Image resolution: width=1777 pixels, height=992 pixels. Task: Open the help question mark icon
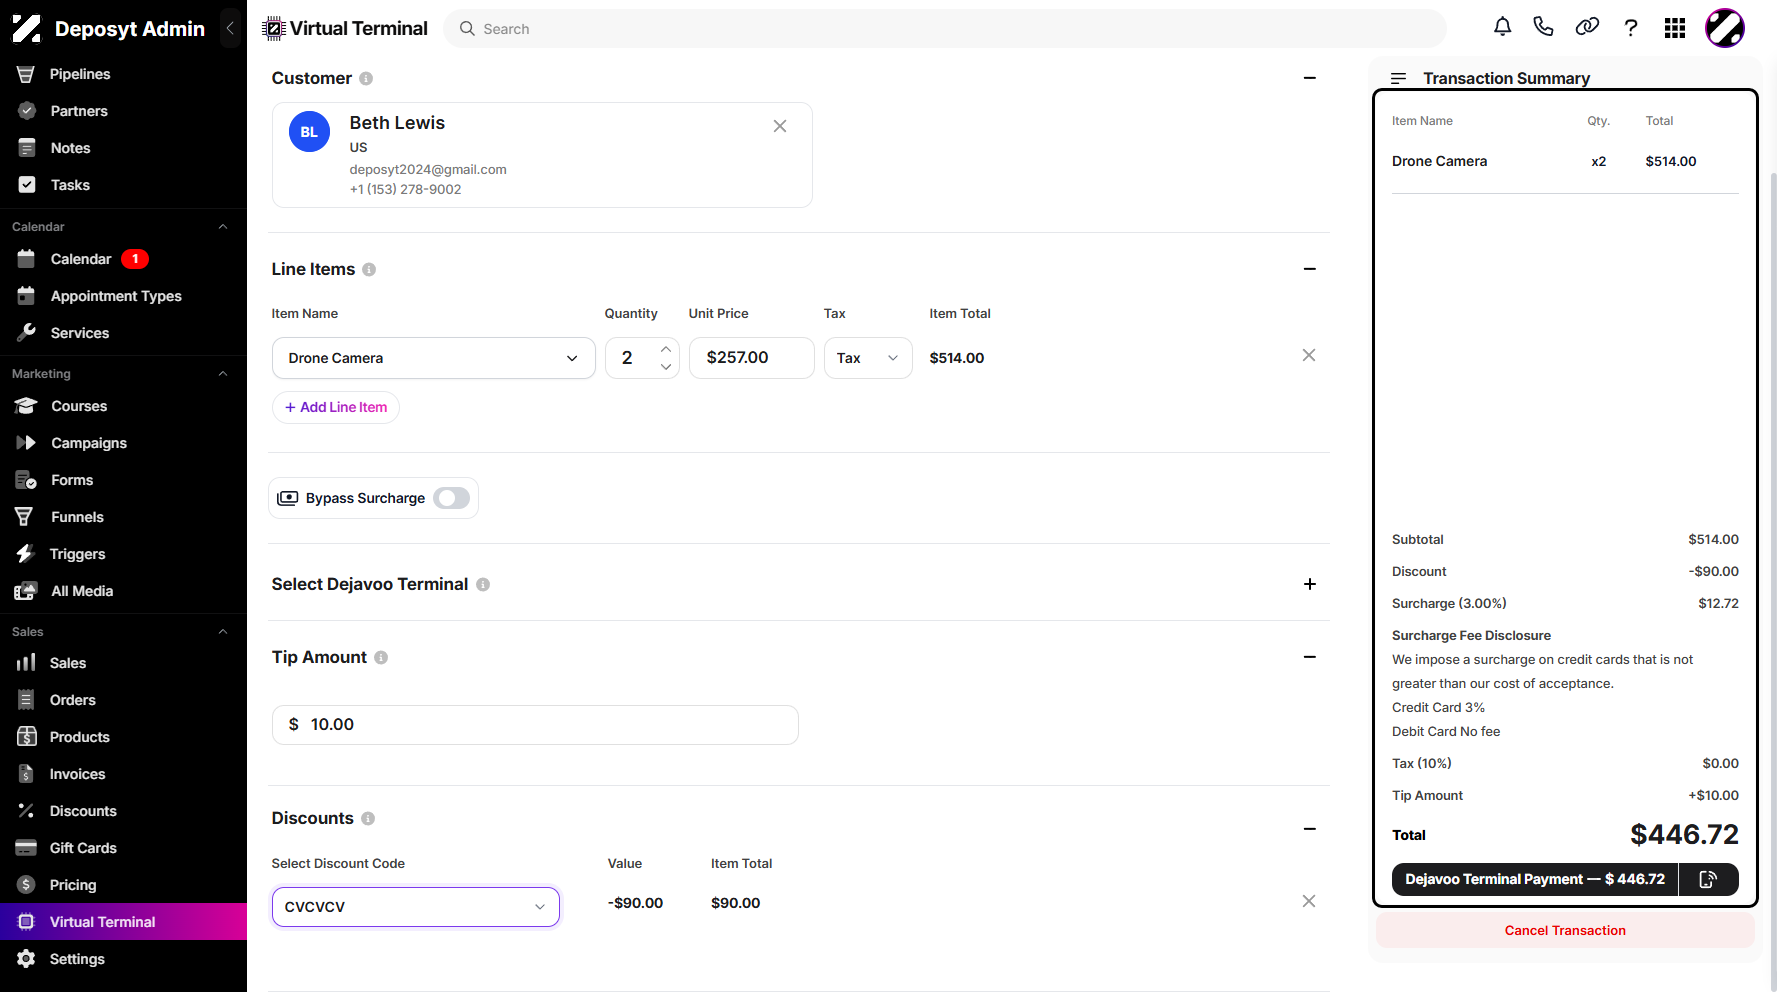click(x=1631, y=28)
